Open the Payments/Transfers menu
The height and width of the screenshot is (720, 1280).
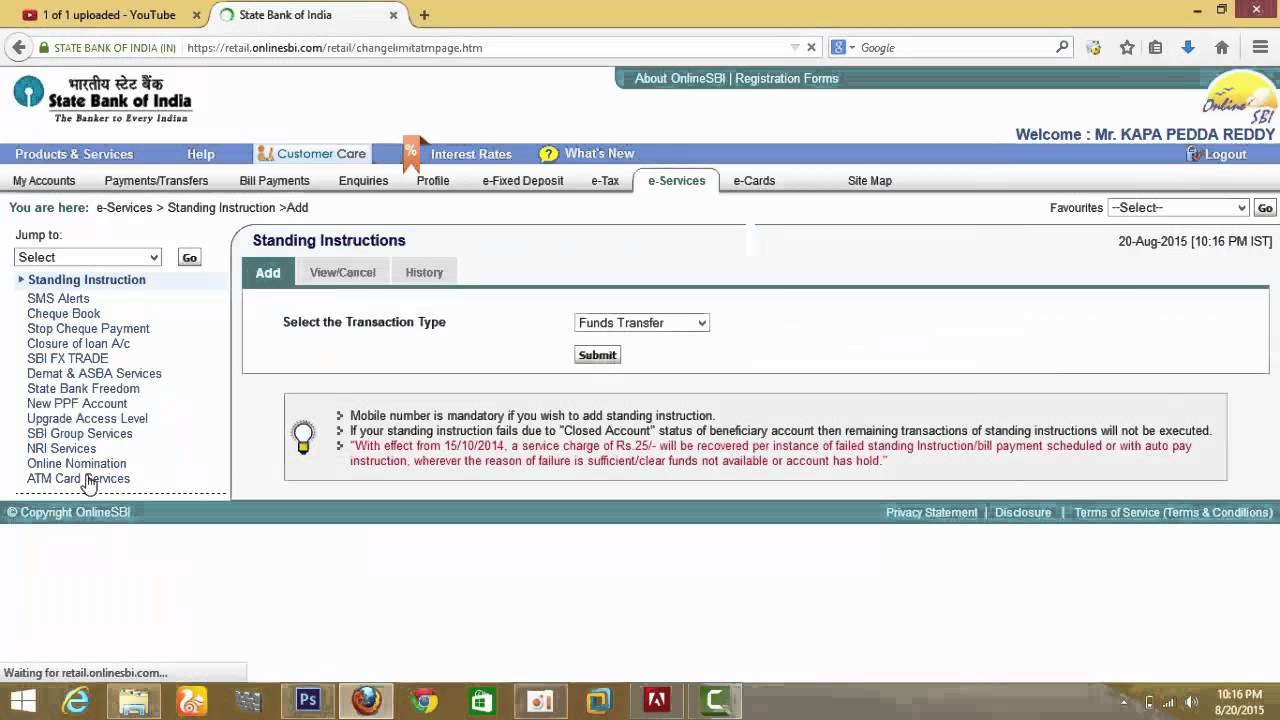pos(156,181)
